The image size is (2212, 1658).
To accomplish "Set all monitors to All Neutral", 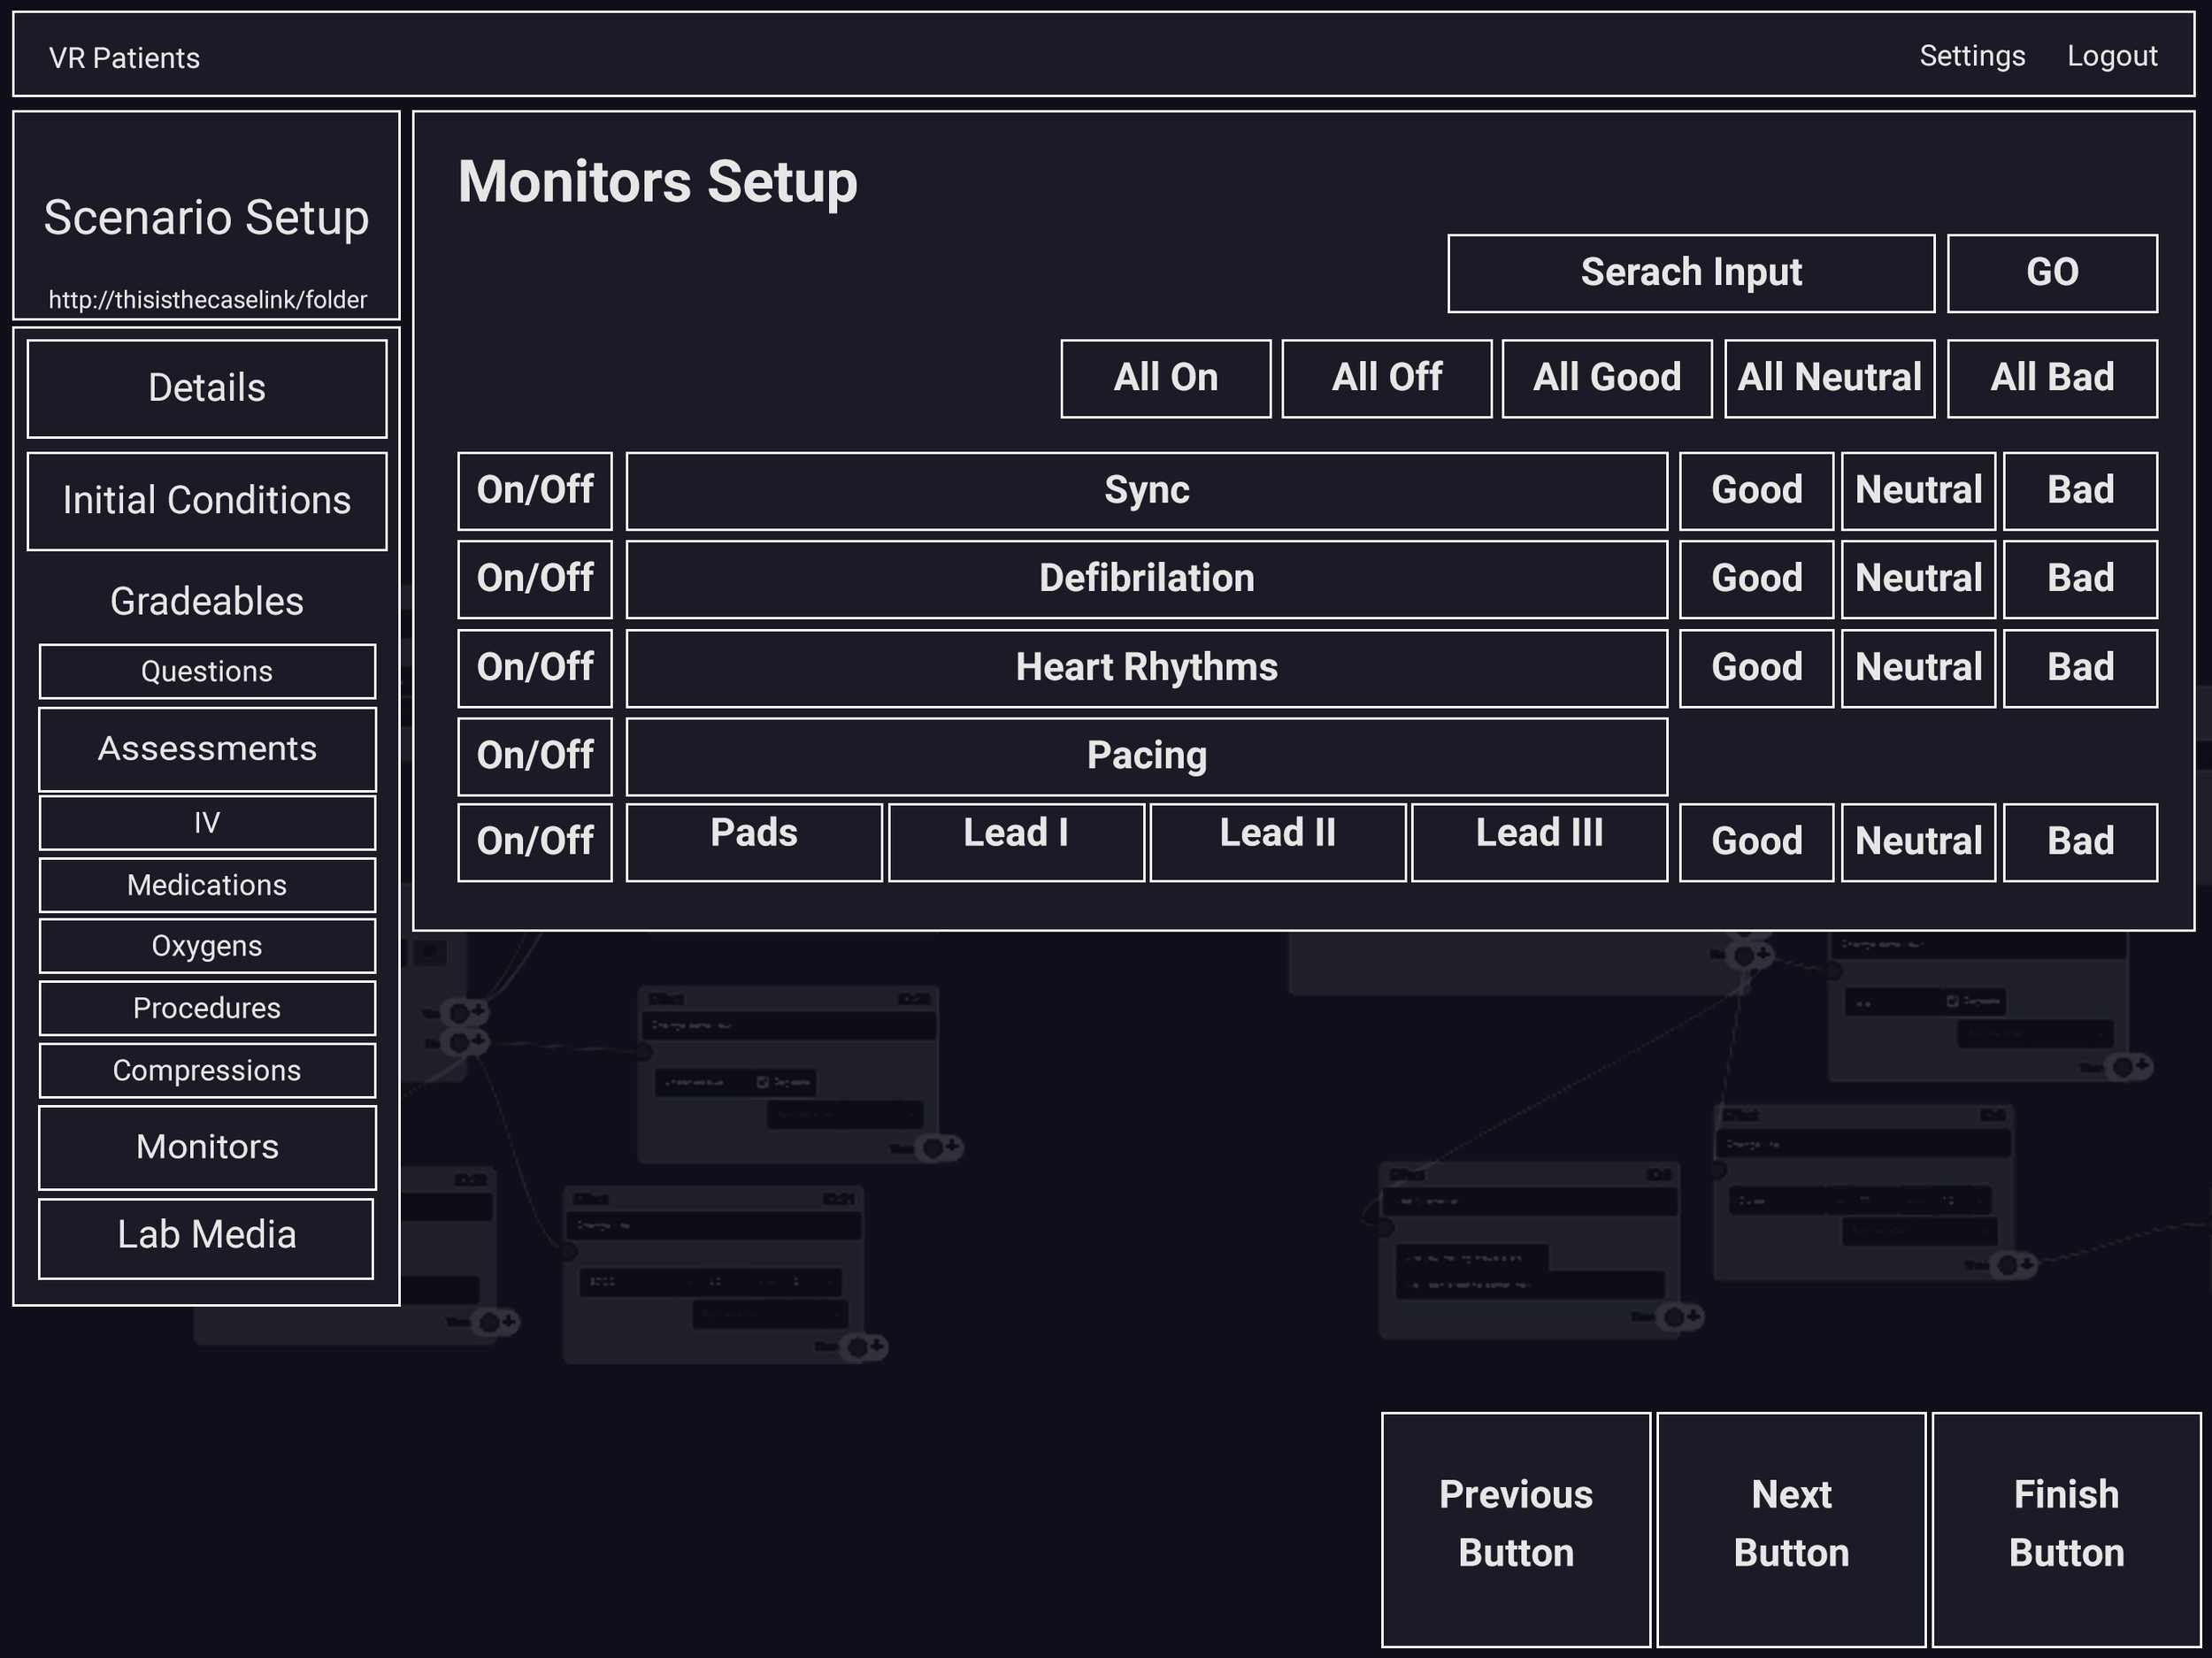I will click(x=1829, y=378).
